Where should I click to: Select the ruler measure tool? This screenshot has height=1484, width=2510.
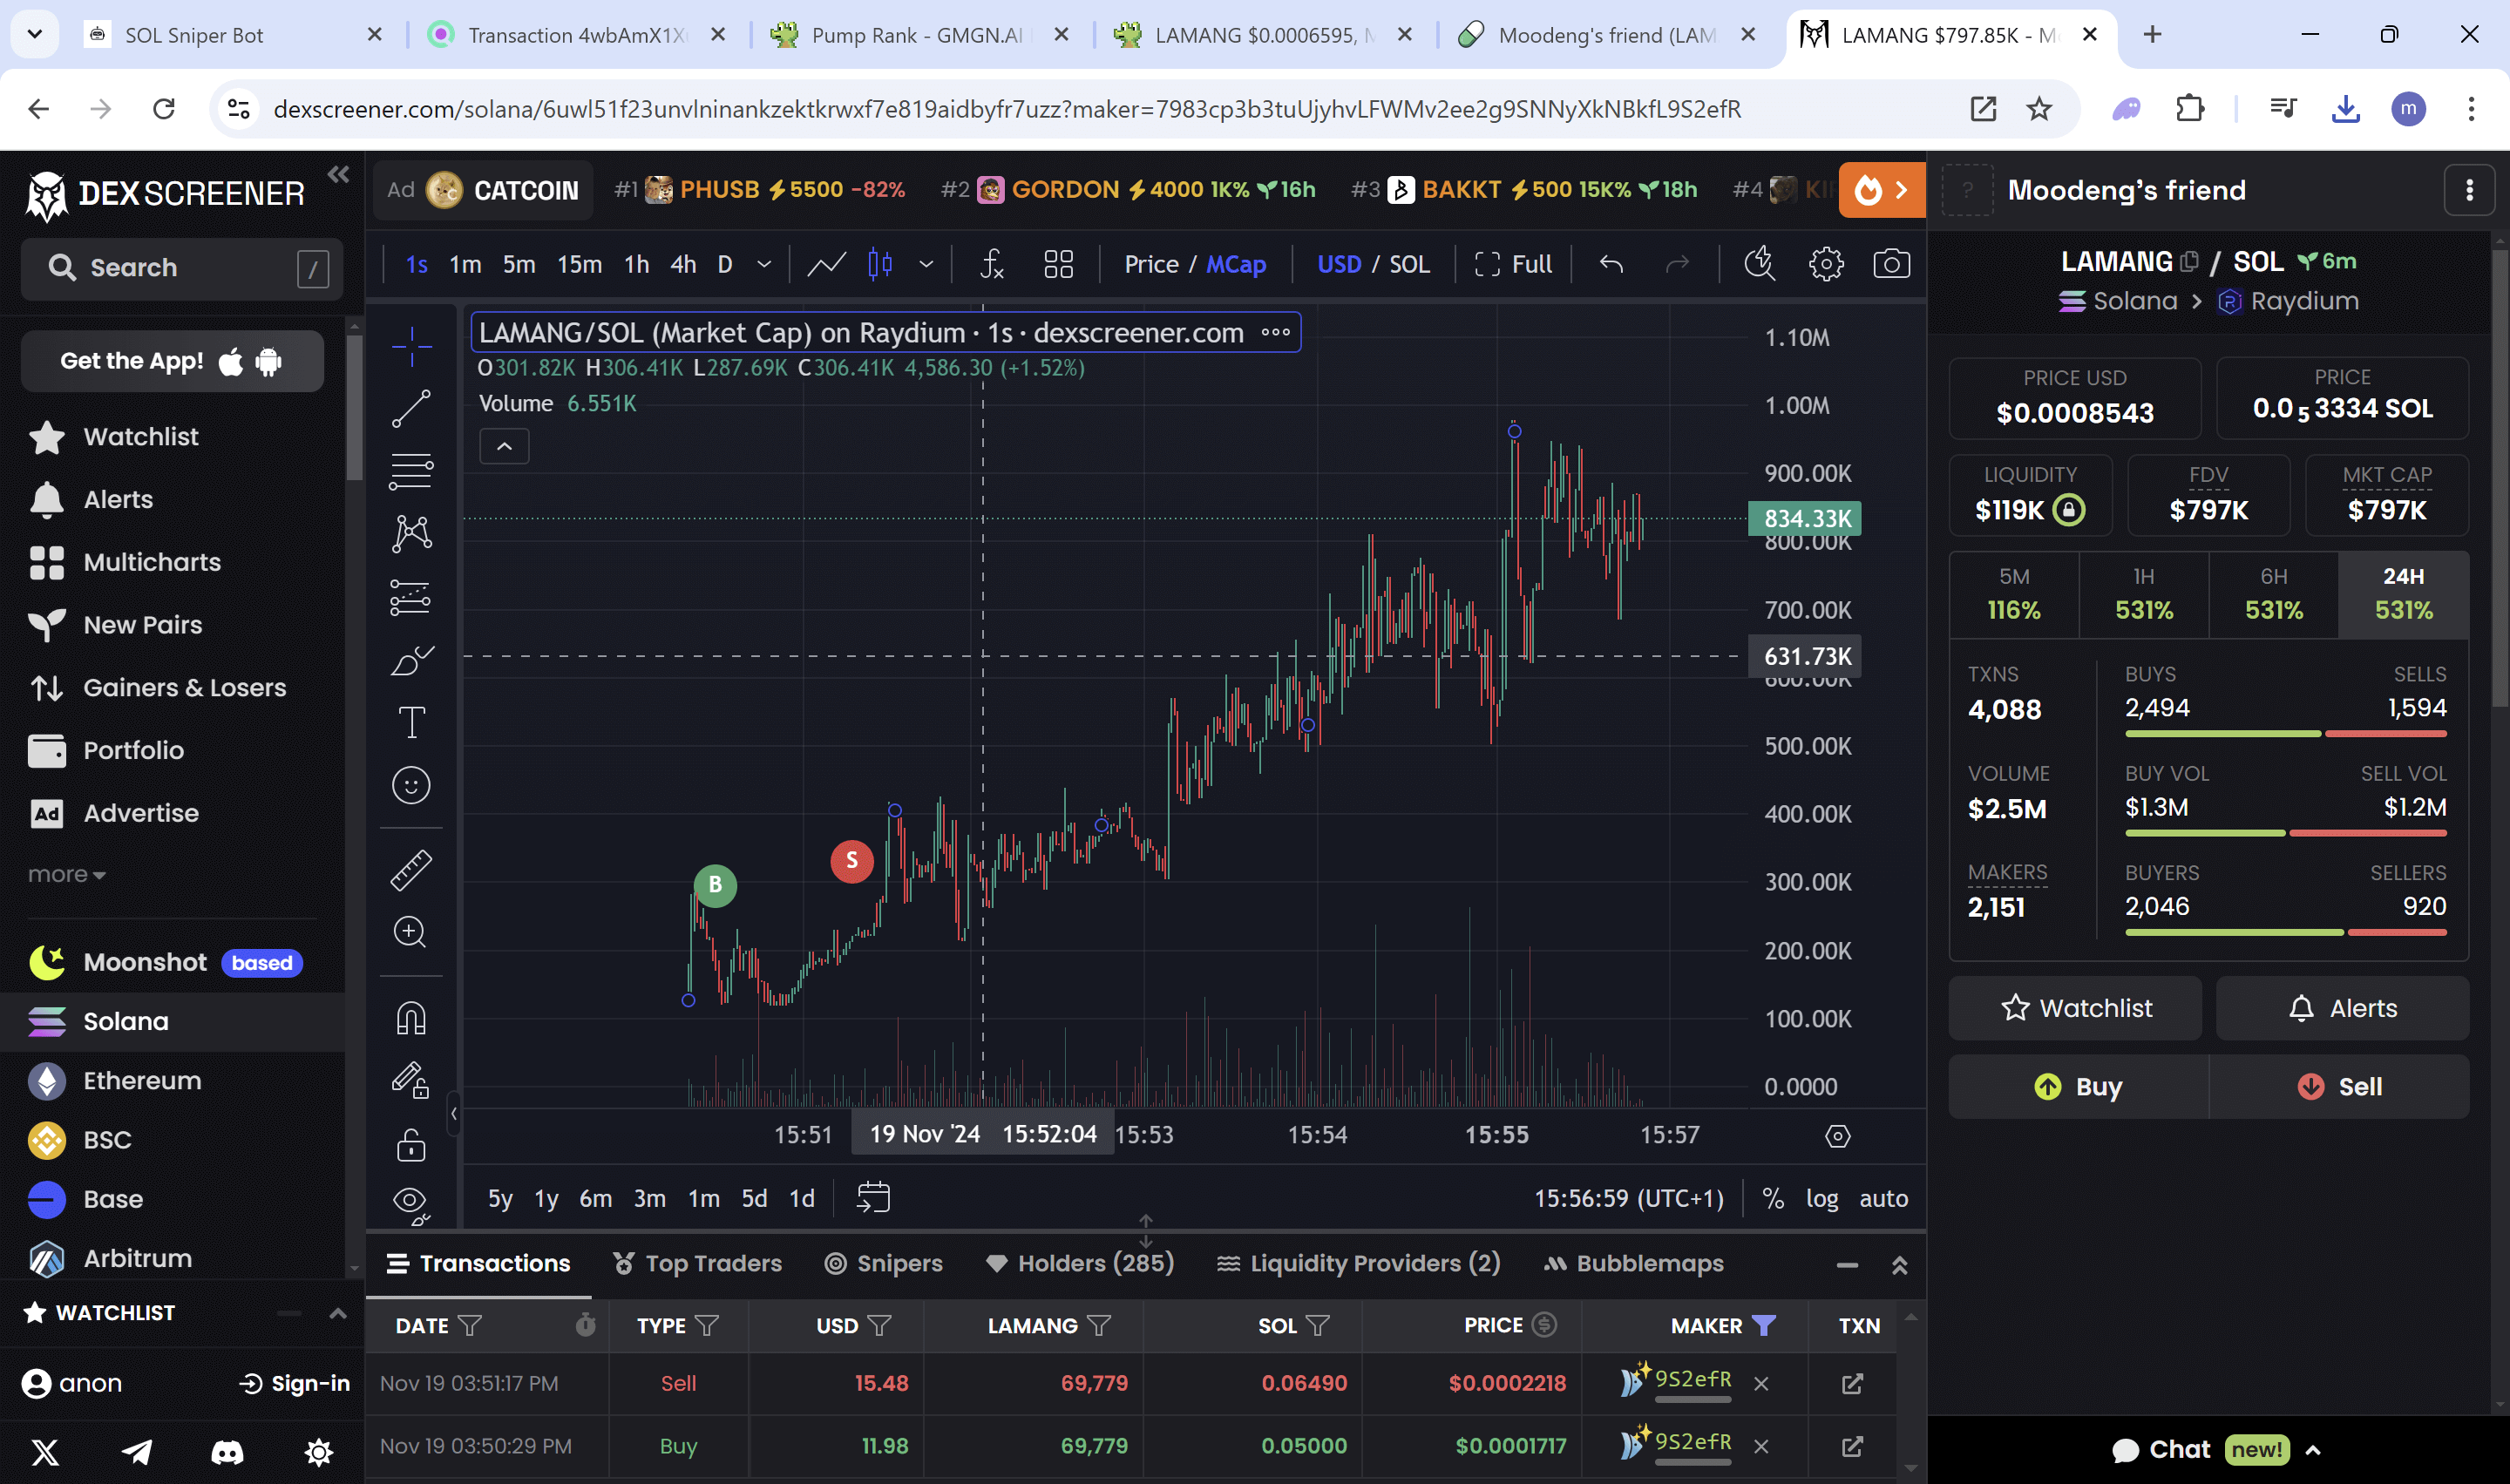[411, 870]
